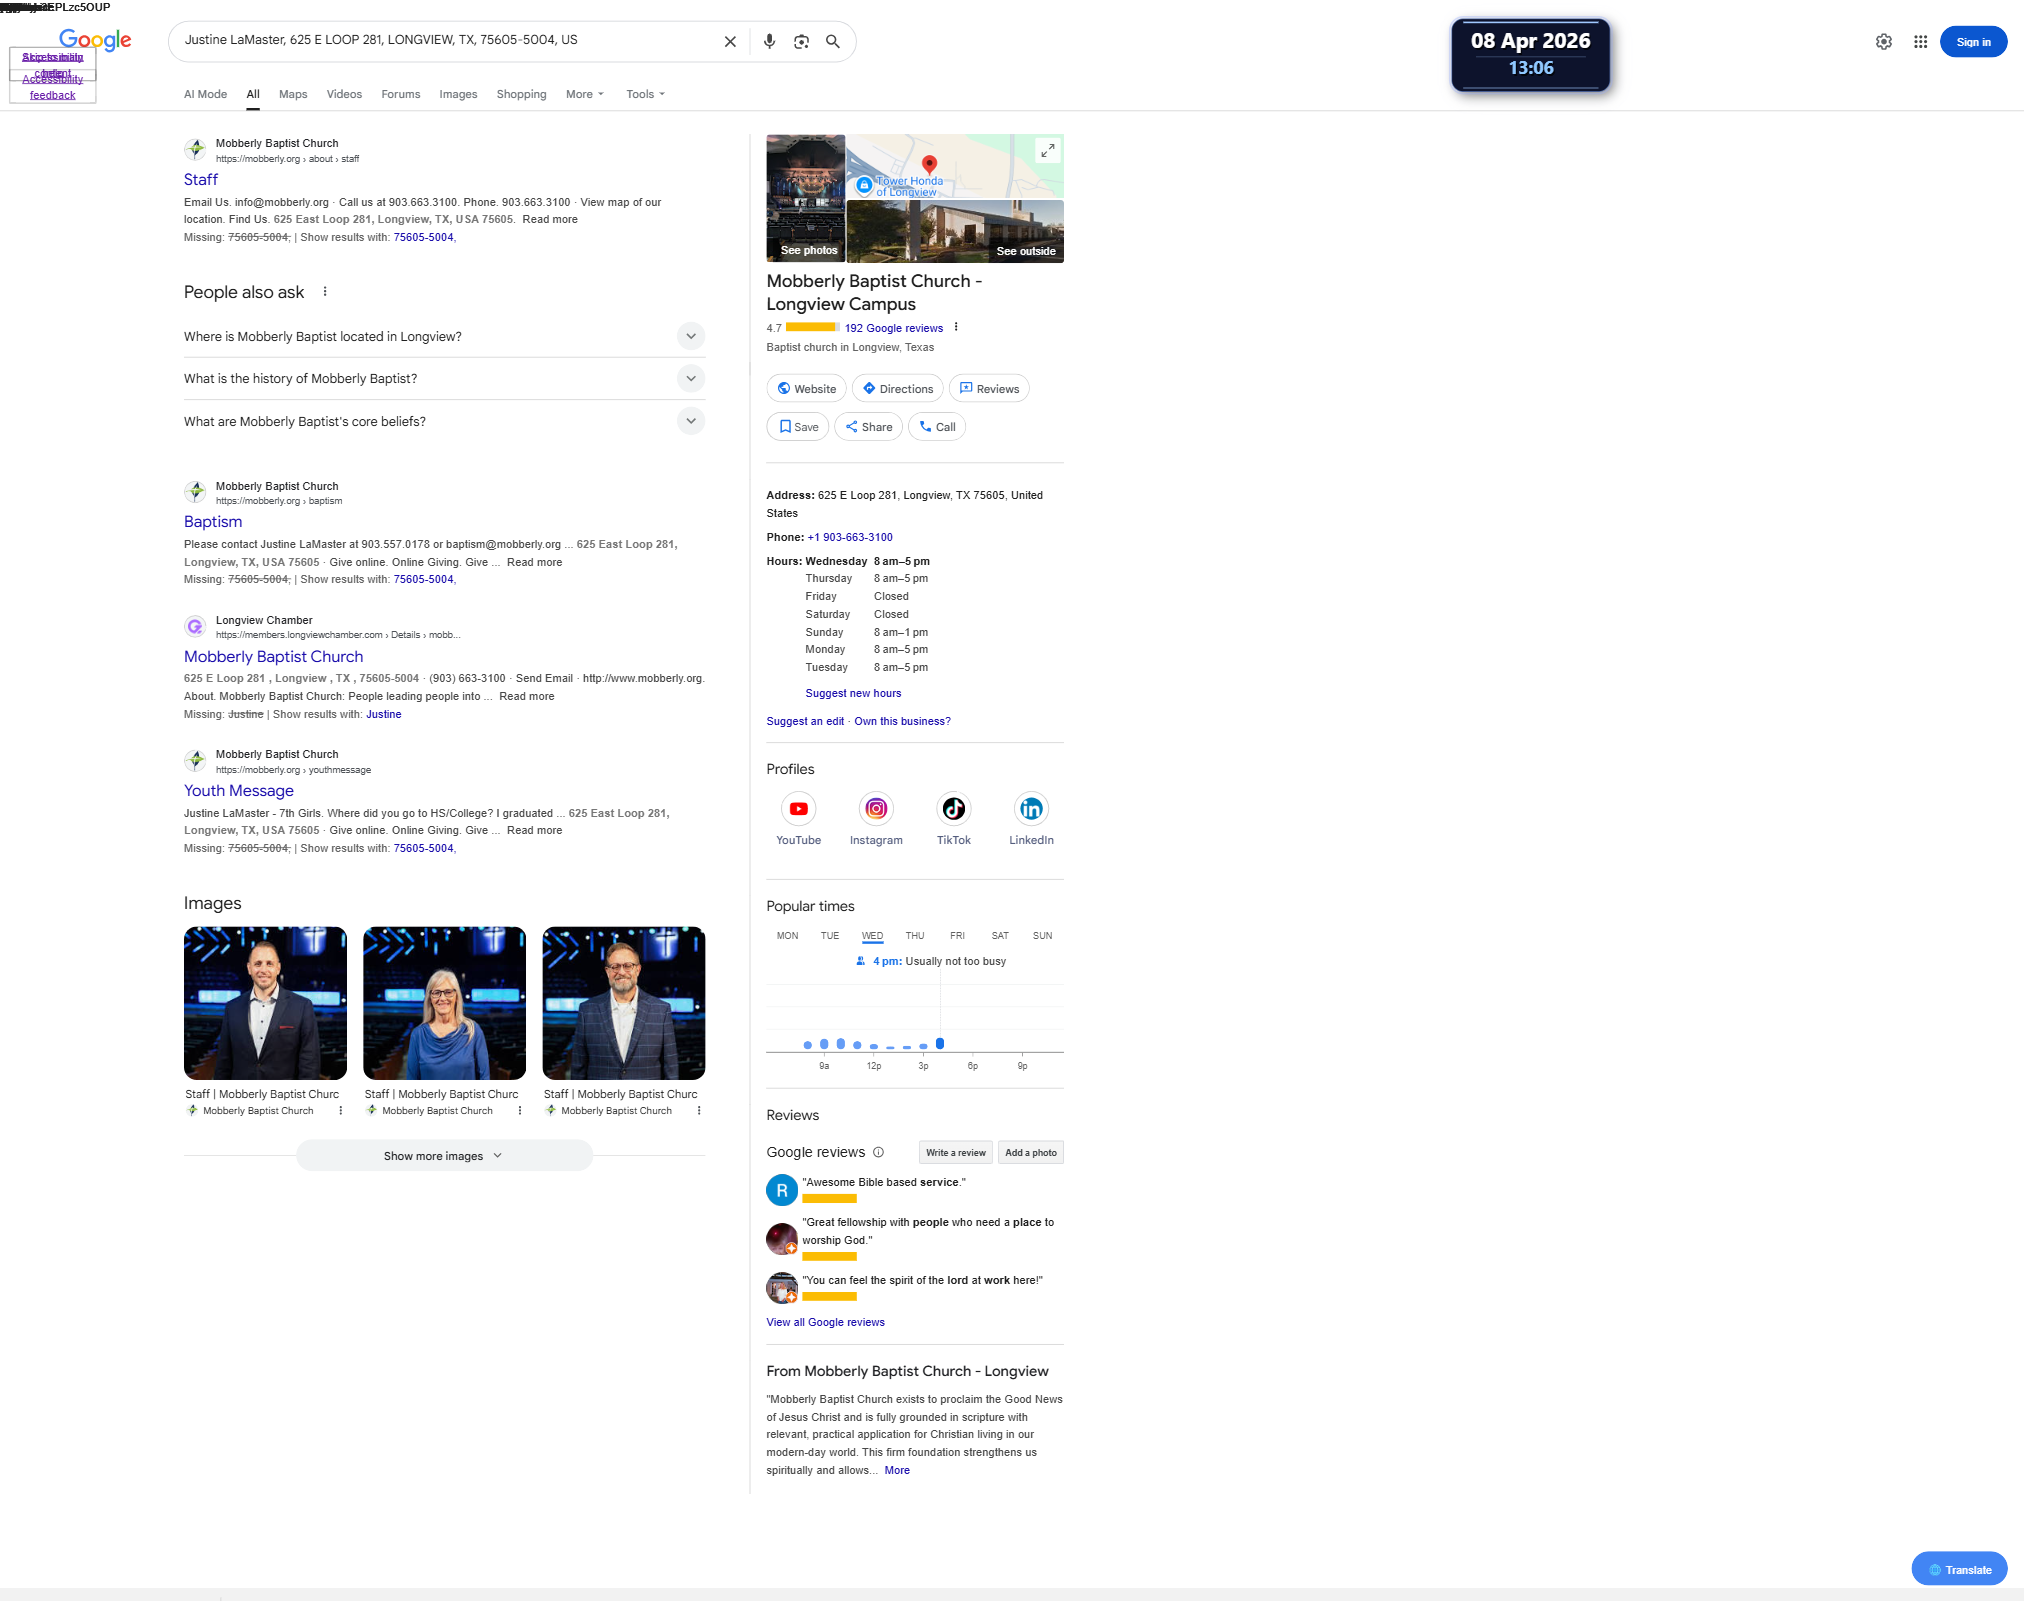This screenshot has width=2036, height=1601.
Task: Expand 'What is the history of Mobberly' question
Action: pos(690,379)
